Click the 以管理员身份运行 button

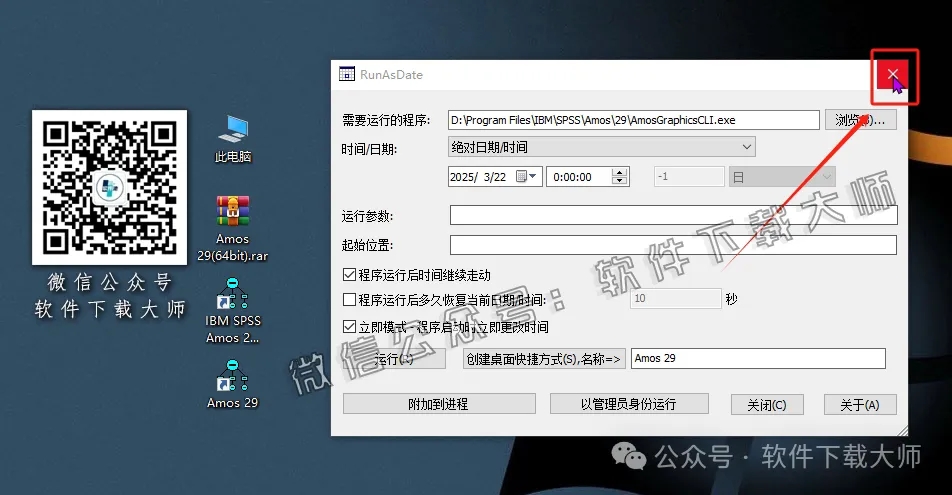[x=629, y=404]
